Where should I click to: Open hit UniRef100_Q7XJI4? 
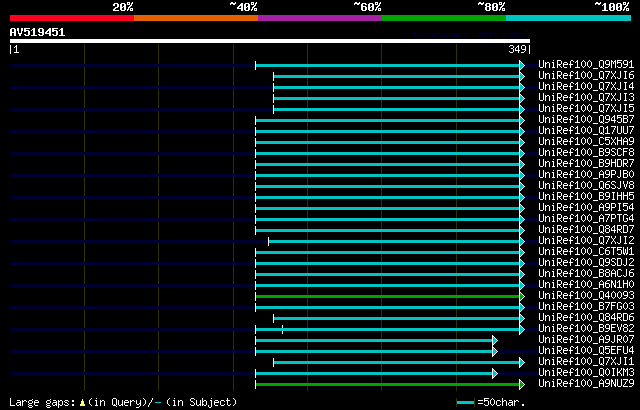(586, 86)
